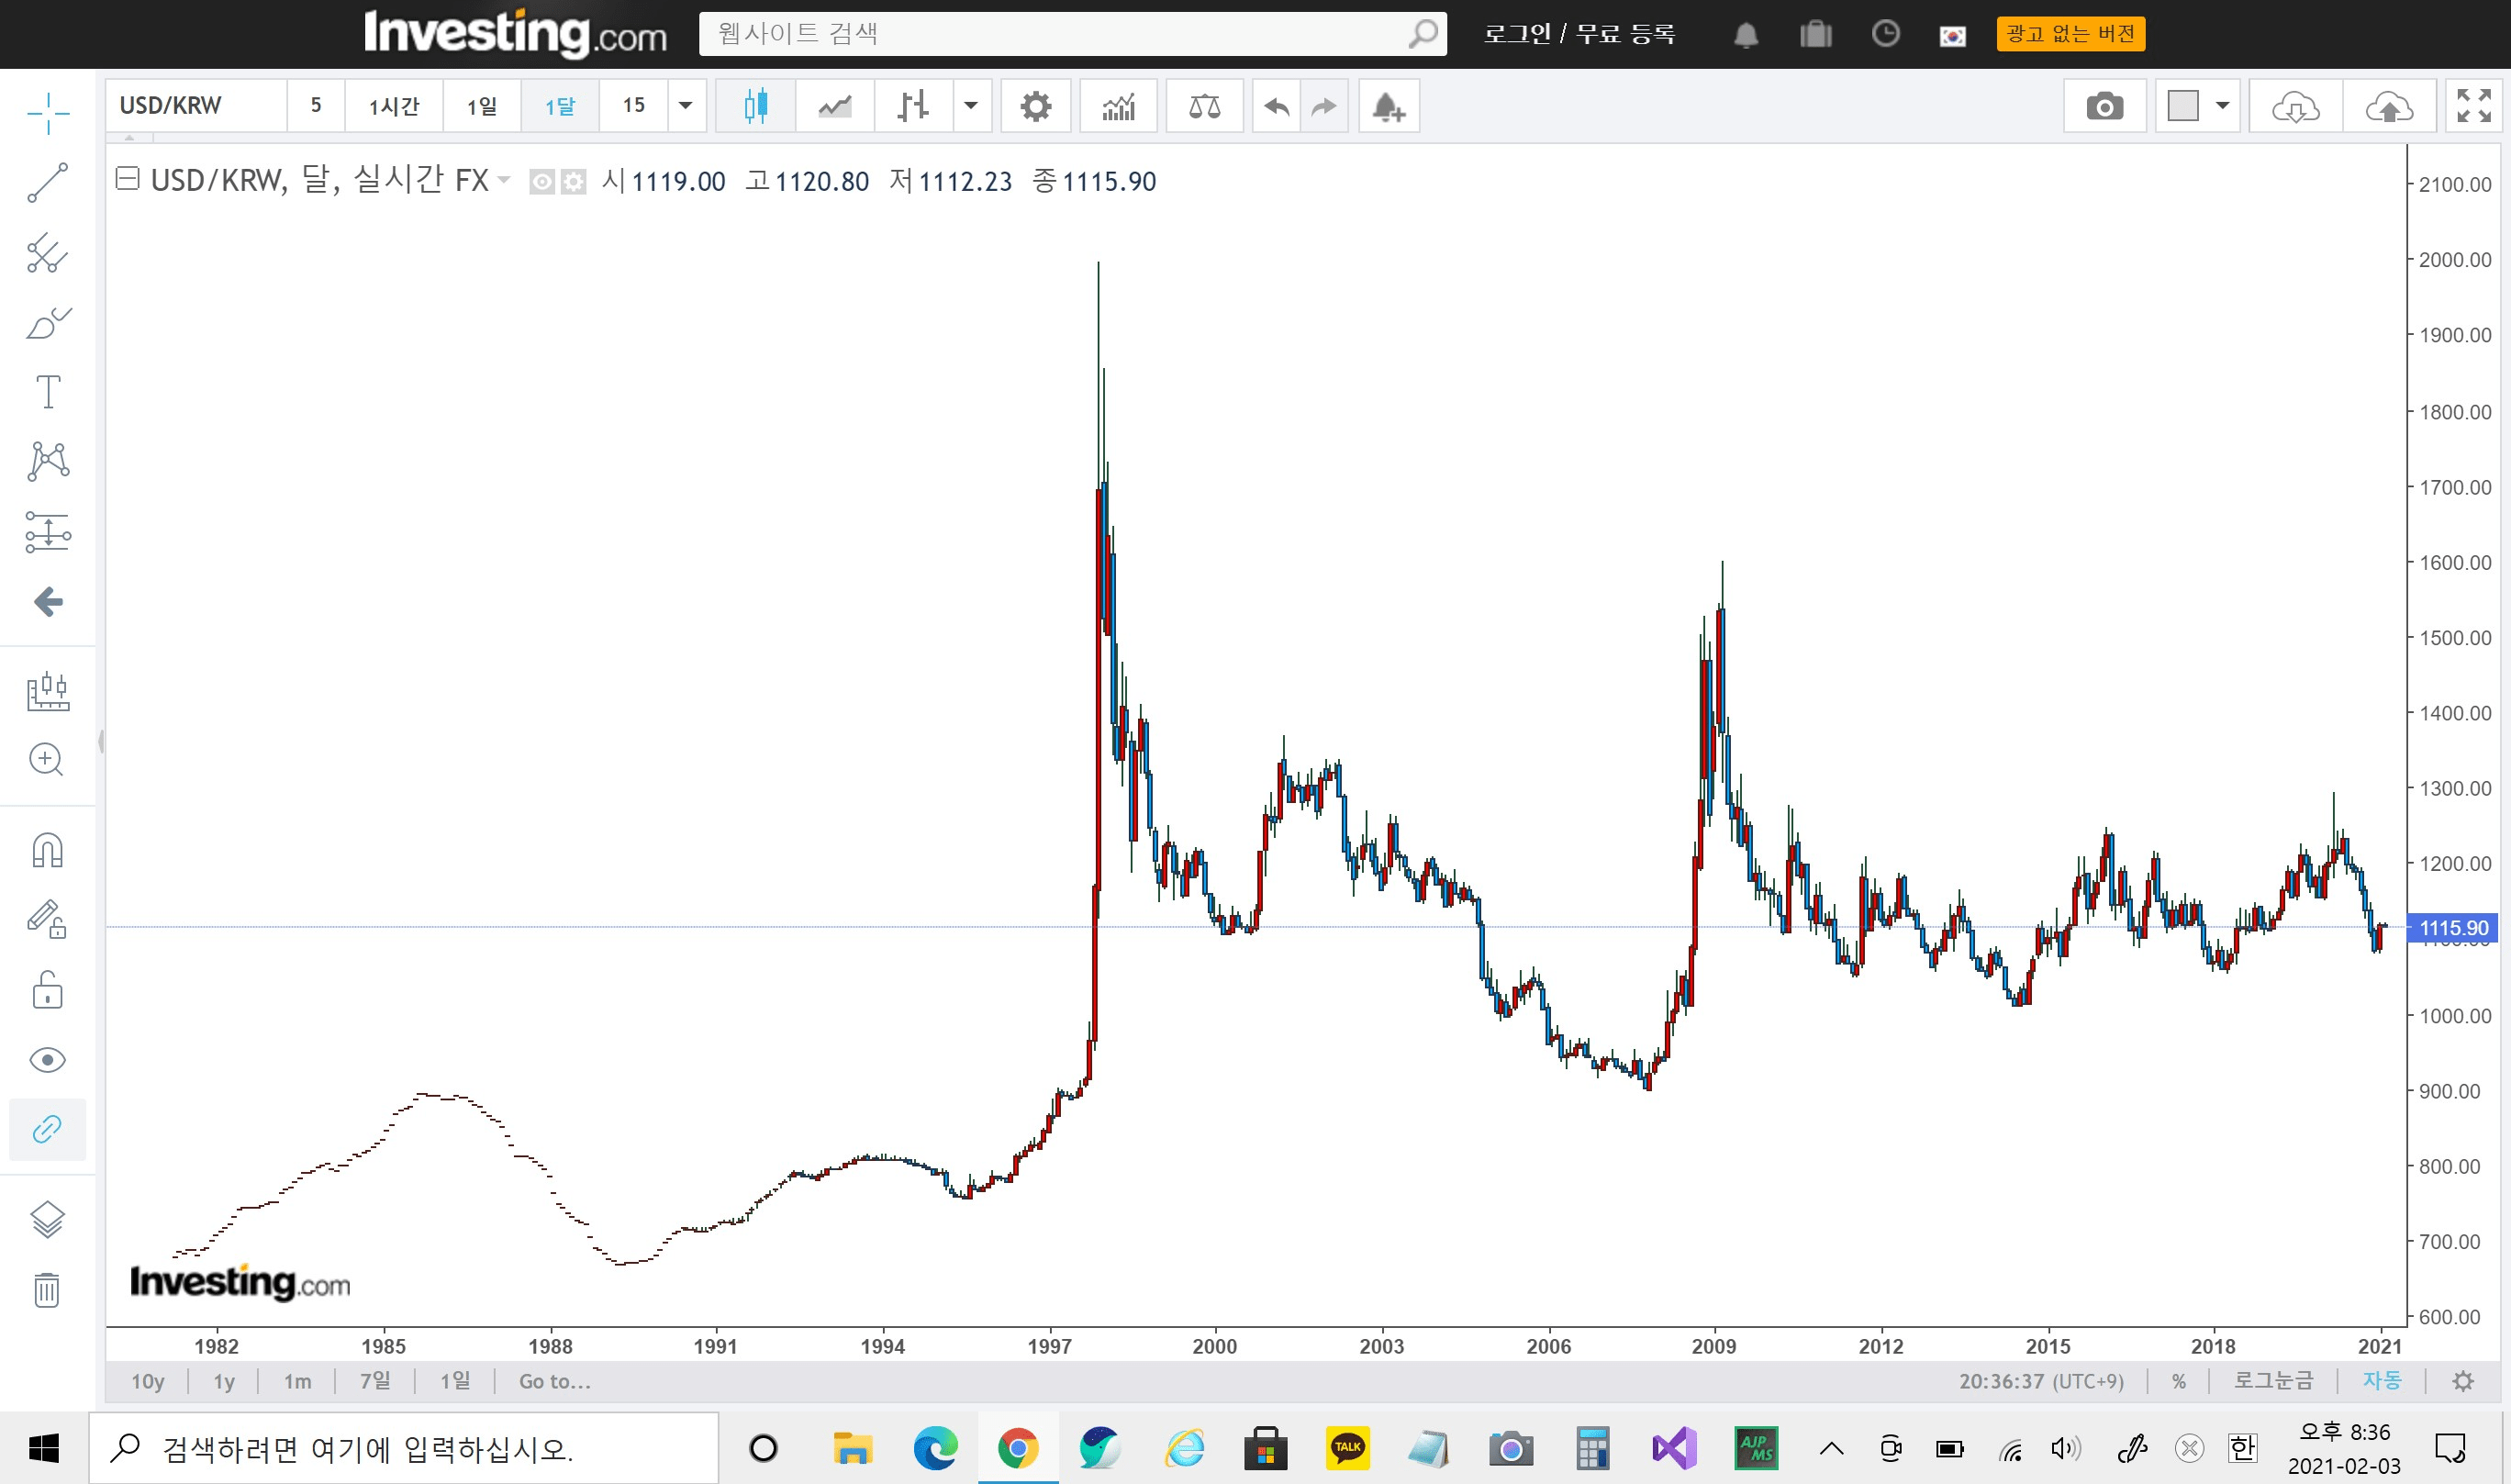Open the object tree layers icon
The height and width of the screenshot is (1484, 2511).
pos(48,1220)
